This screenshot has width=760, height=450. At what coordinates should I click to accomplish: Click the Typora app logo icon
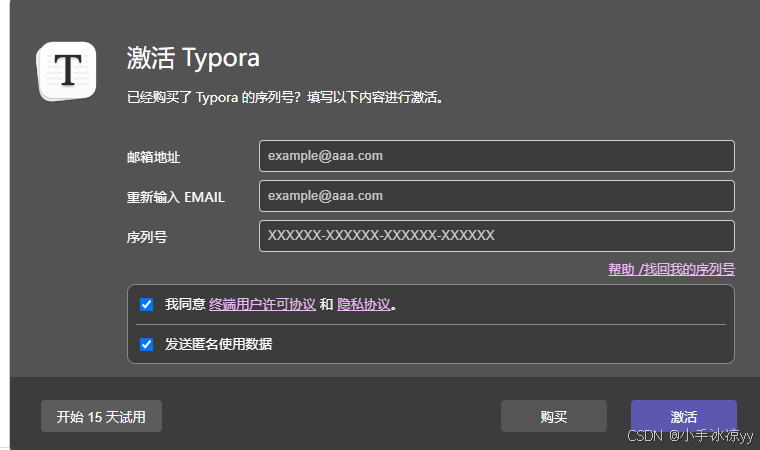(66, 71)
